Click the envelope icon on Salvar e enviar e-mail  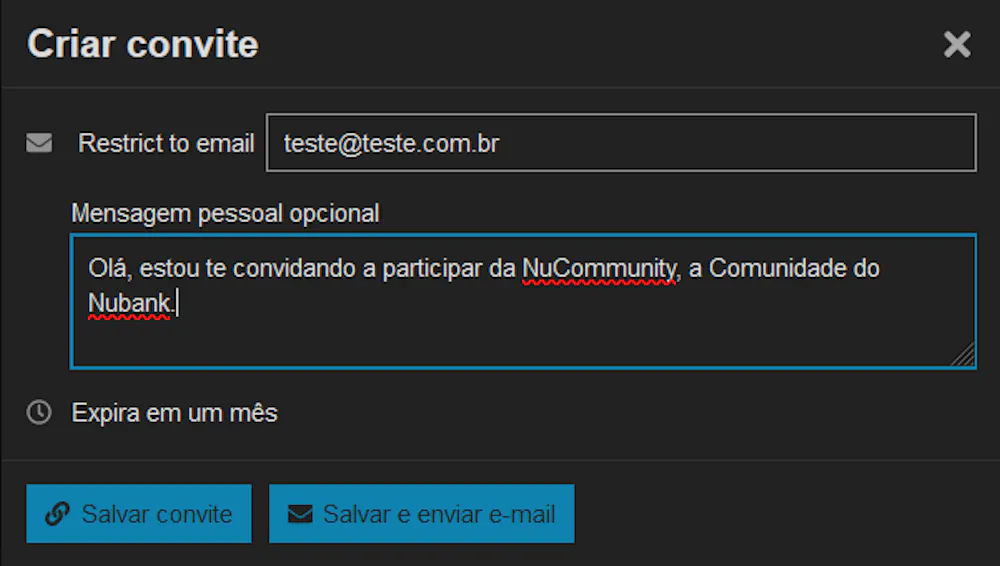tap(300, 514)
